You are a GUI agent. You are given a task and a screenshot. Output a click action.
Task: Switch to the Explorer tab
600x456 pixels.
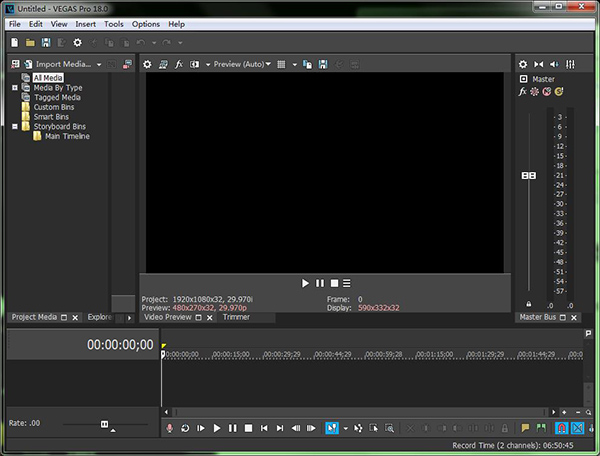click(x=99, y=317)
